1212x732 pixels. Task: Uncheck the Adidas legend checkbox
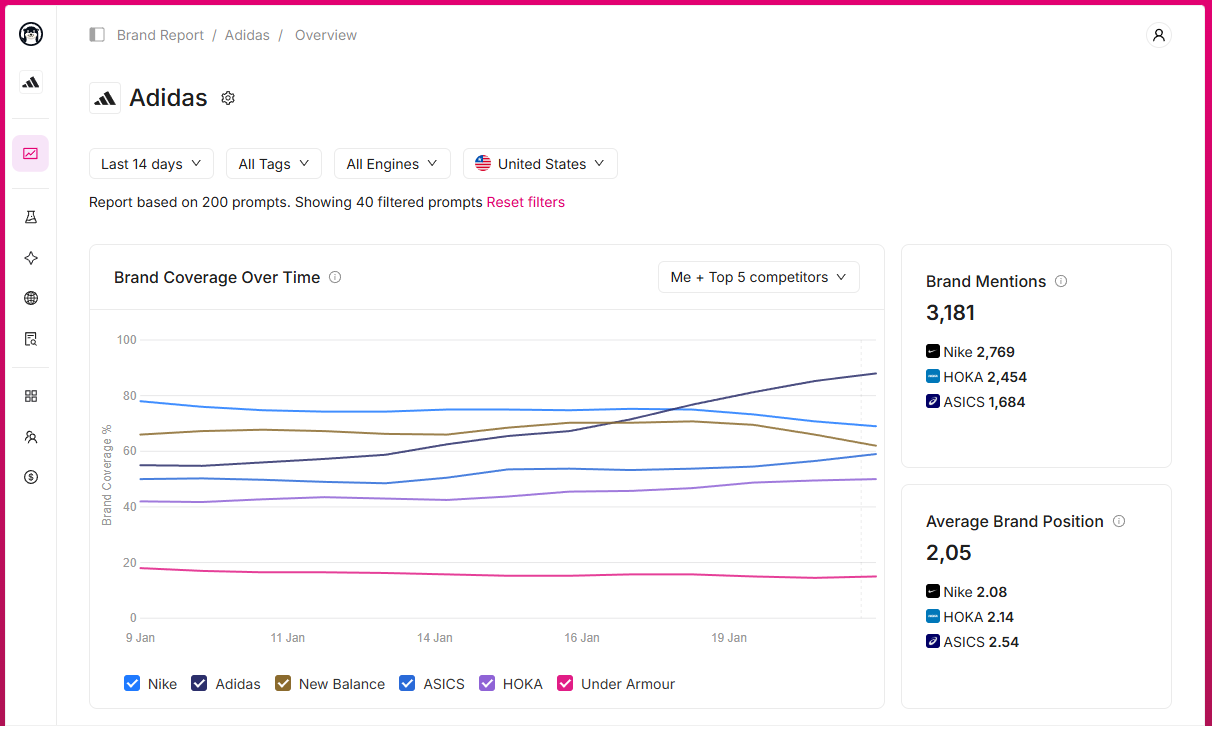[199, 684]
